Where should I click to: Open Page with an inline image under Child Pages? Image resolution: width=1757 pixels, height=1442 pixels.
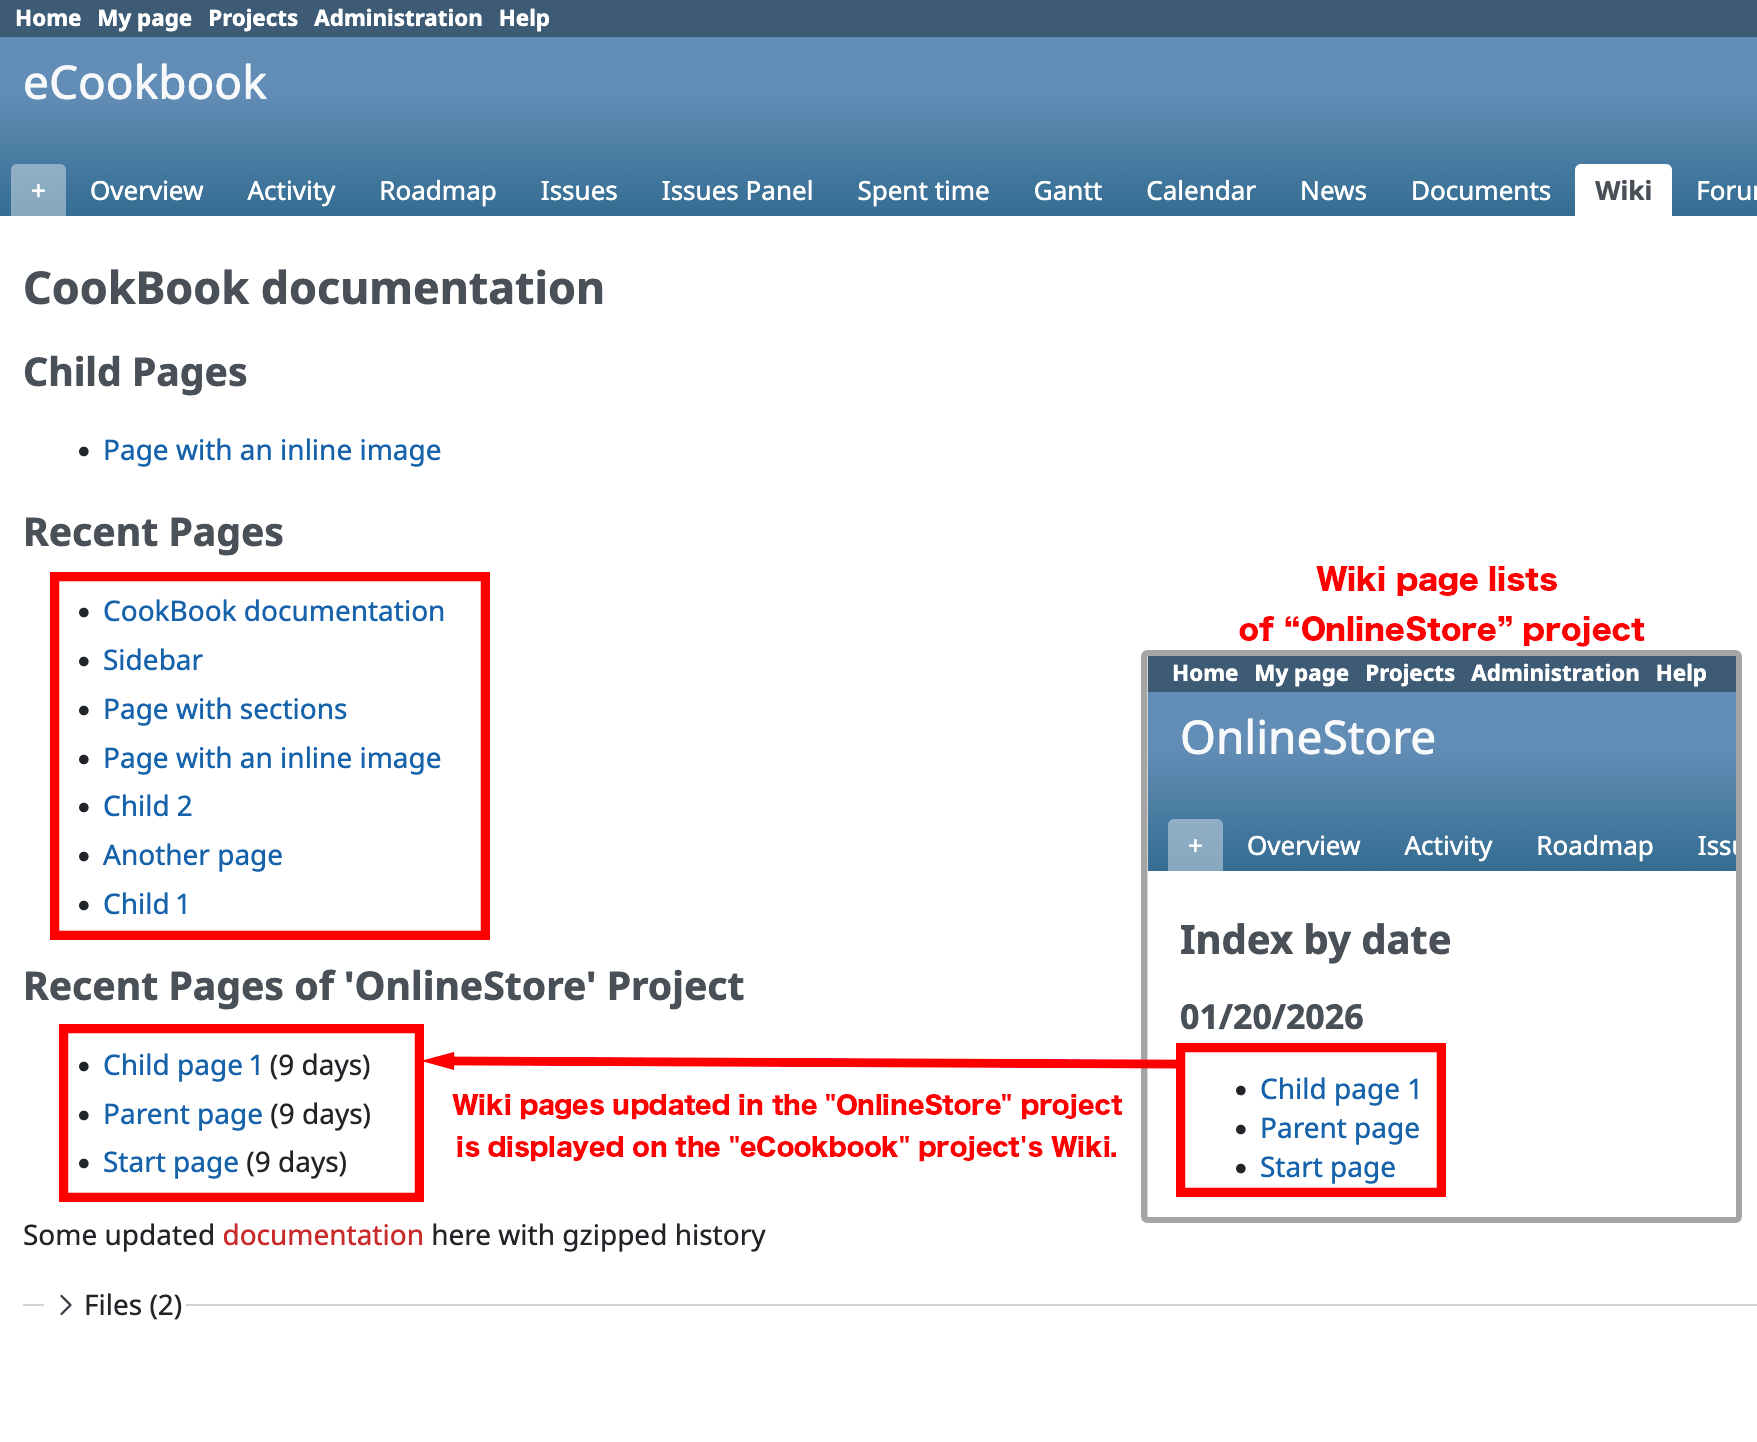point(271,450)
